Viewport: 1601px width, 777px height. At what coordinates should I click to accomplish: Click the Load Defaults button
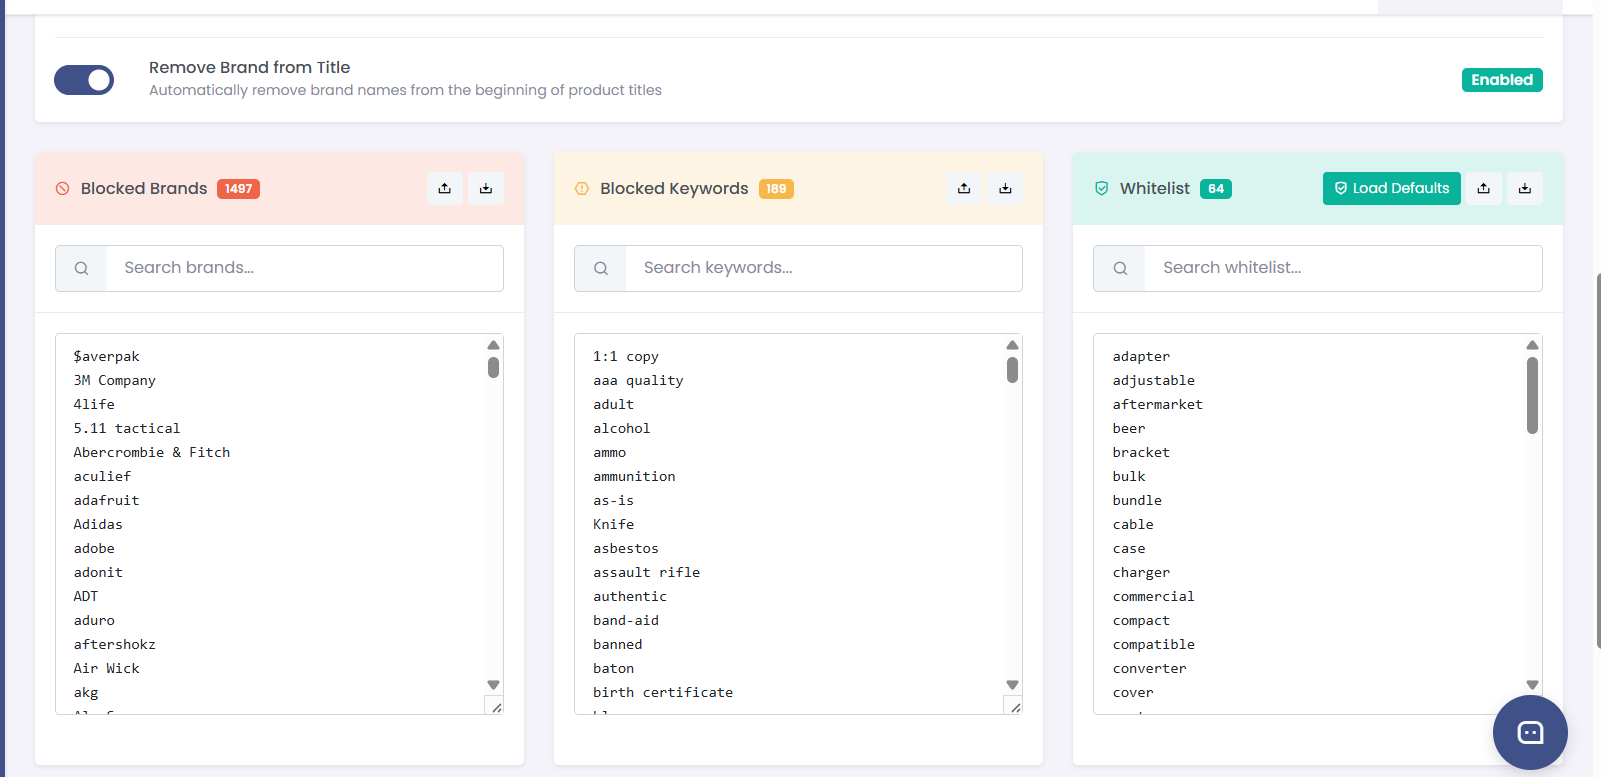1391,188
